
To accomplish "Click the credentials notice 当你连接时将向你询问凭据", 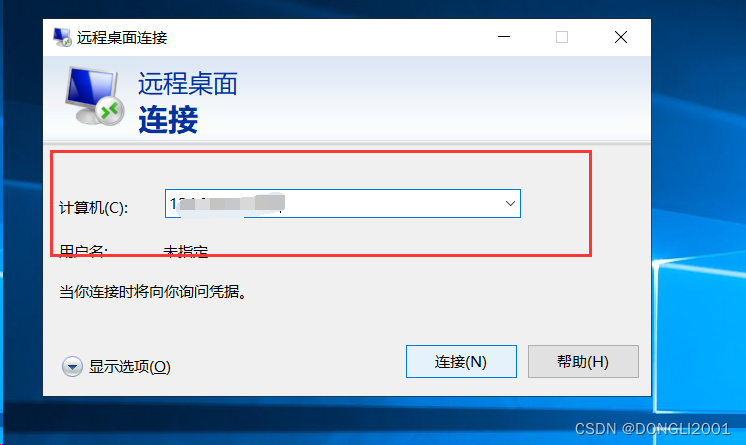I will (153, 292).
